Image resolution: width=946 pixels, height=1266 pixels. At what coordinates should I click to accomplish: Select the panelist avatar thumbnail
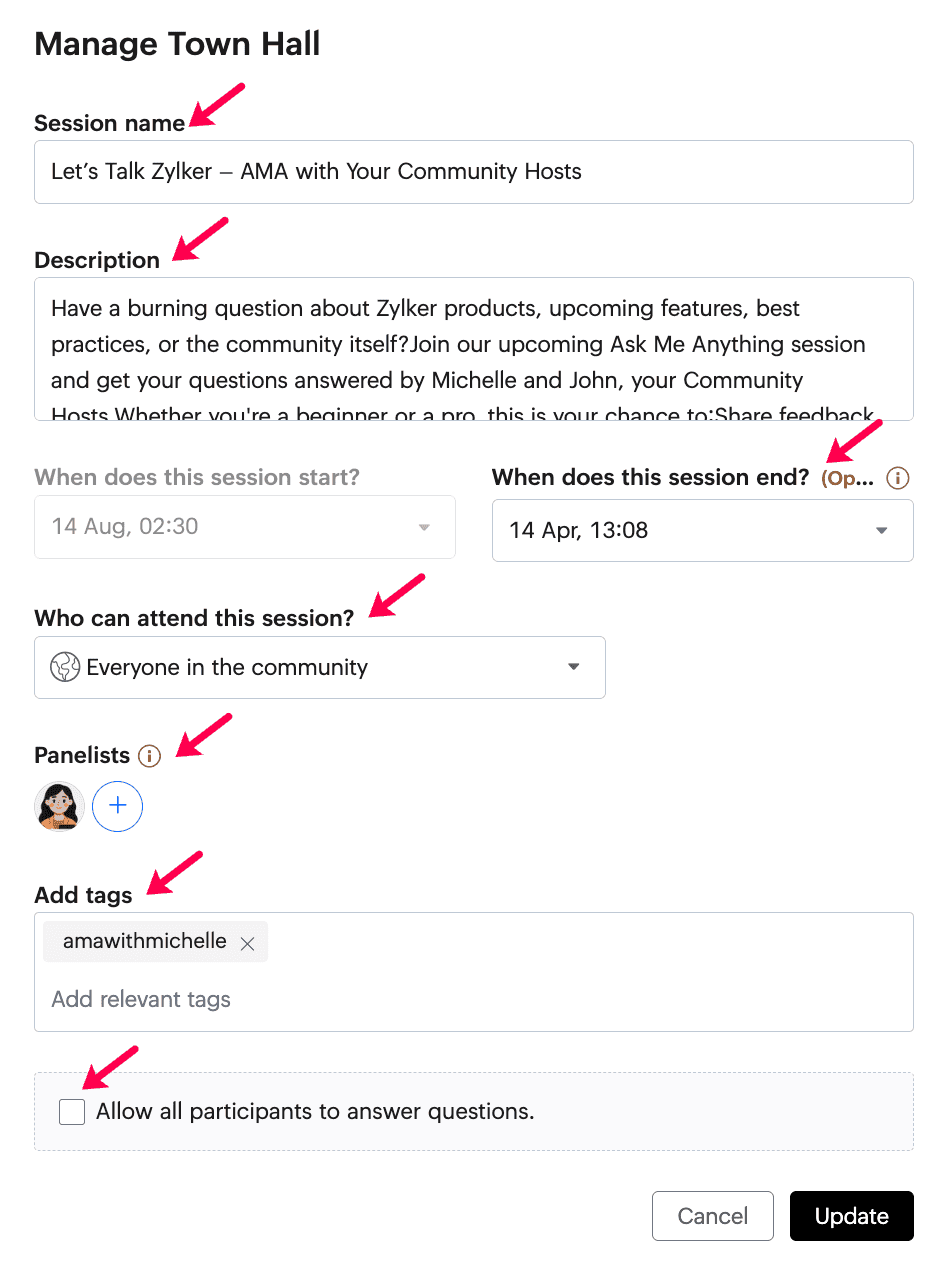tap(60, 806)
